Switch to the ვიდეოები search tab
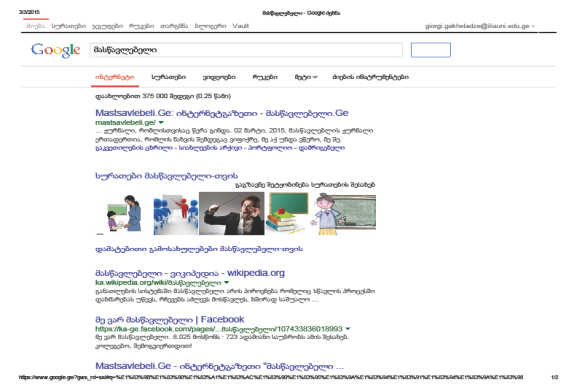The width and height of the screenshot is (578, 391). point(219,77)
